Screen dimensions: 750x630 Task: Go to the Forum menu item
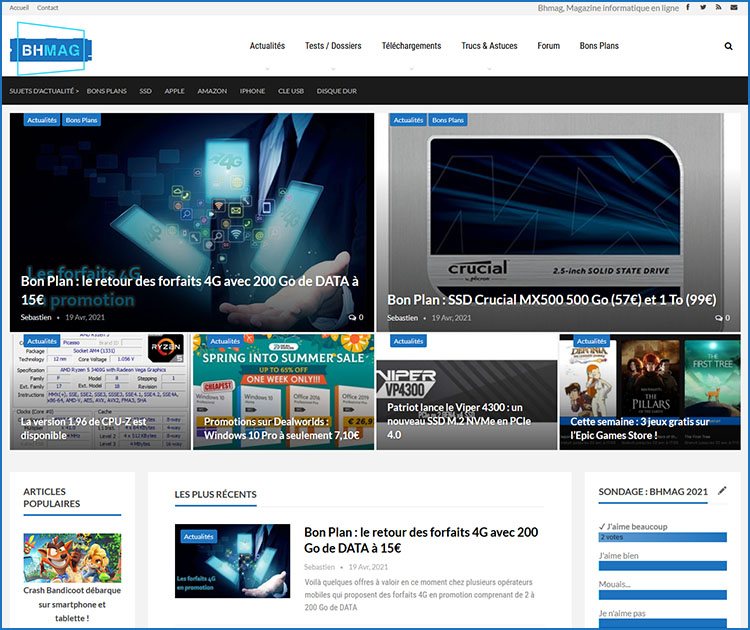pos(548,46)
